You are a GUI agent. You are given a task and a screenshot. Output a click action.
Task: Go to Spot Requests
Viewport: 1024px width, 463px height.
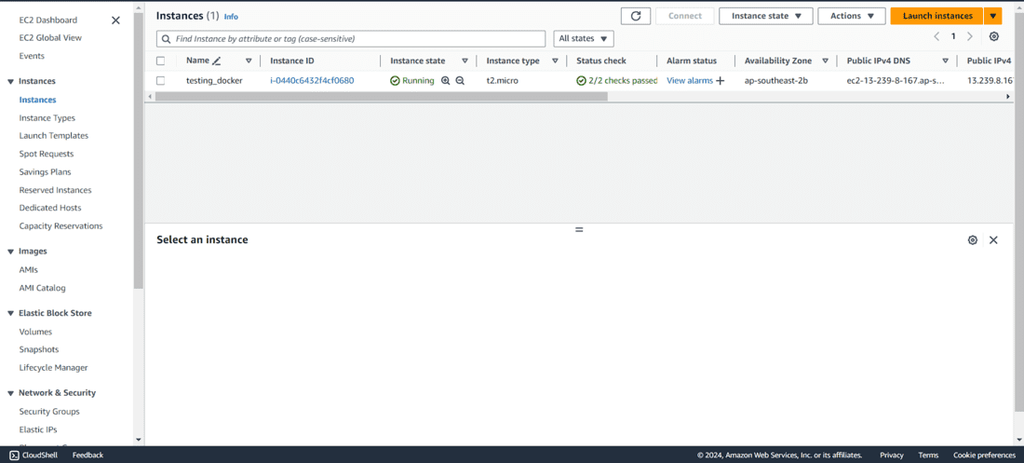[46, 154]
